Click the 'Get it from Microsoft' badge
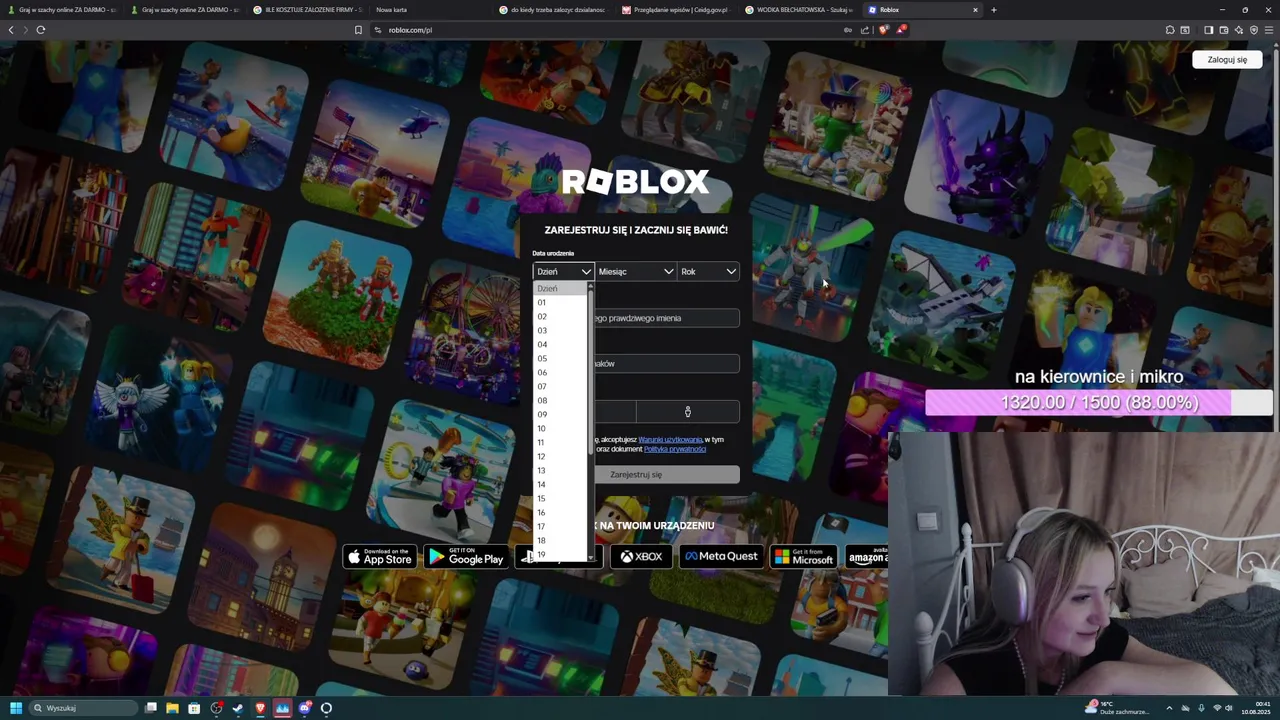Image resolution: width=1280 pixels, height=720 pixels. [803, 557]
